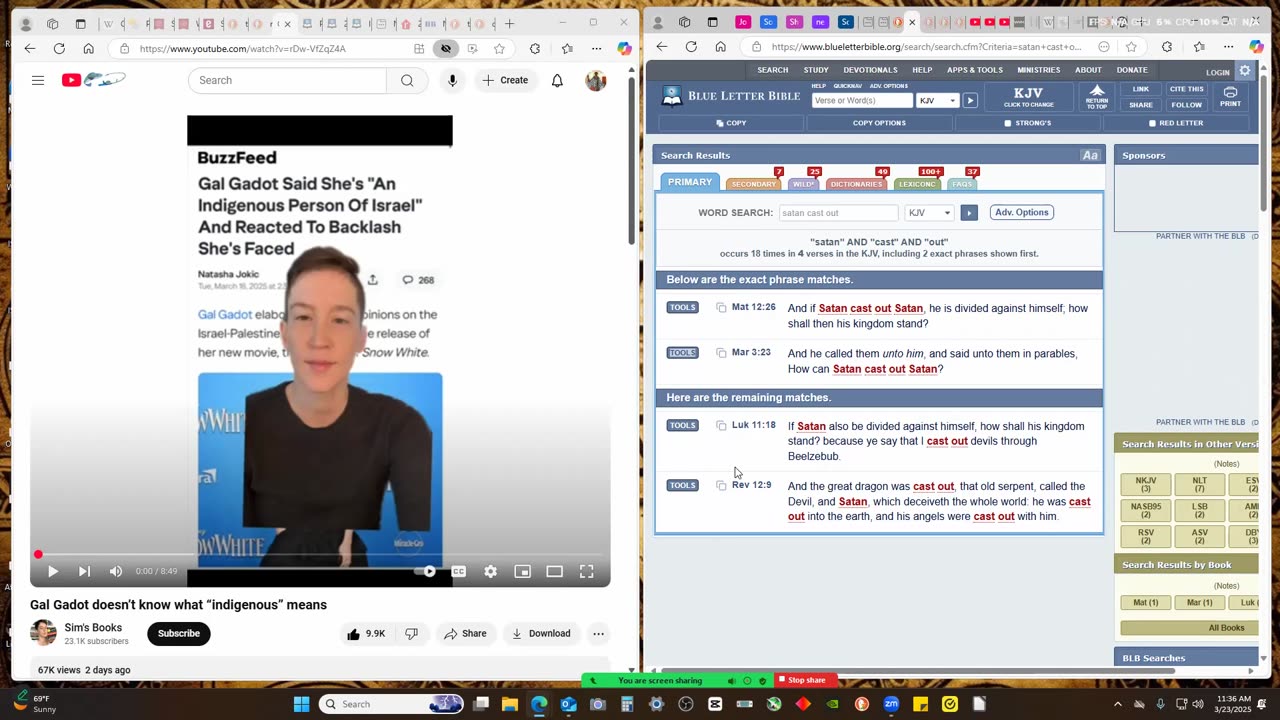Screen dimensions: 1280x720
Task: Open YouTube Create menu
Action: (x=505, y=80)
